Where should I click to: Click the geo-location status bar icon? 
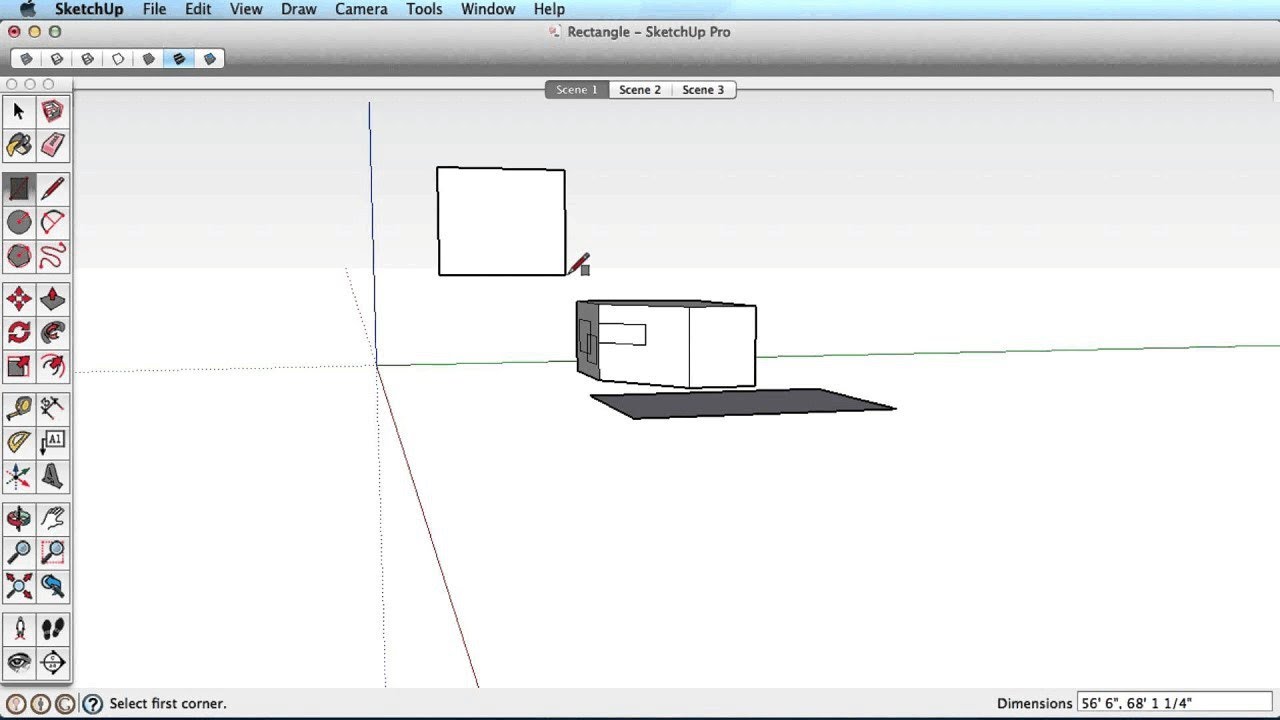point(16,704)
